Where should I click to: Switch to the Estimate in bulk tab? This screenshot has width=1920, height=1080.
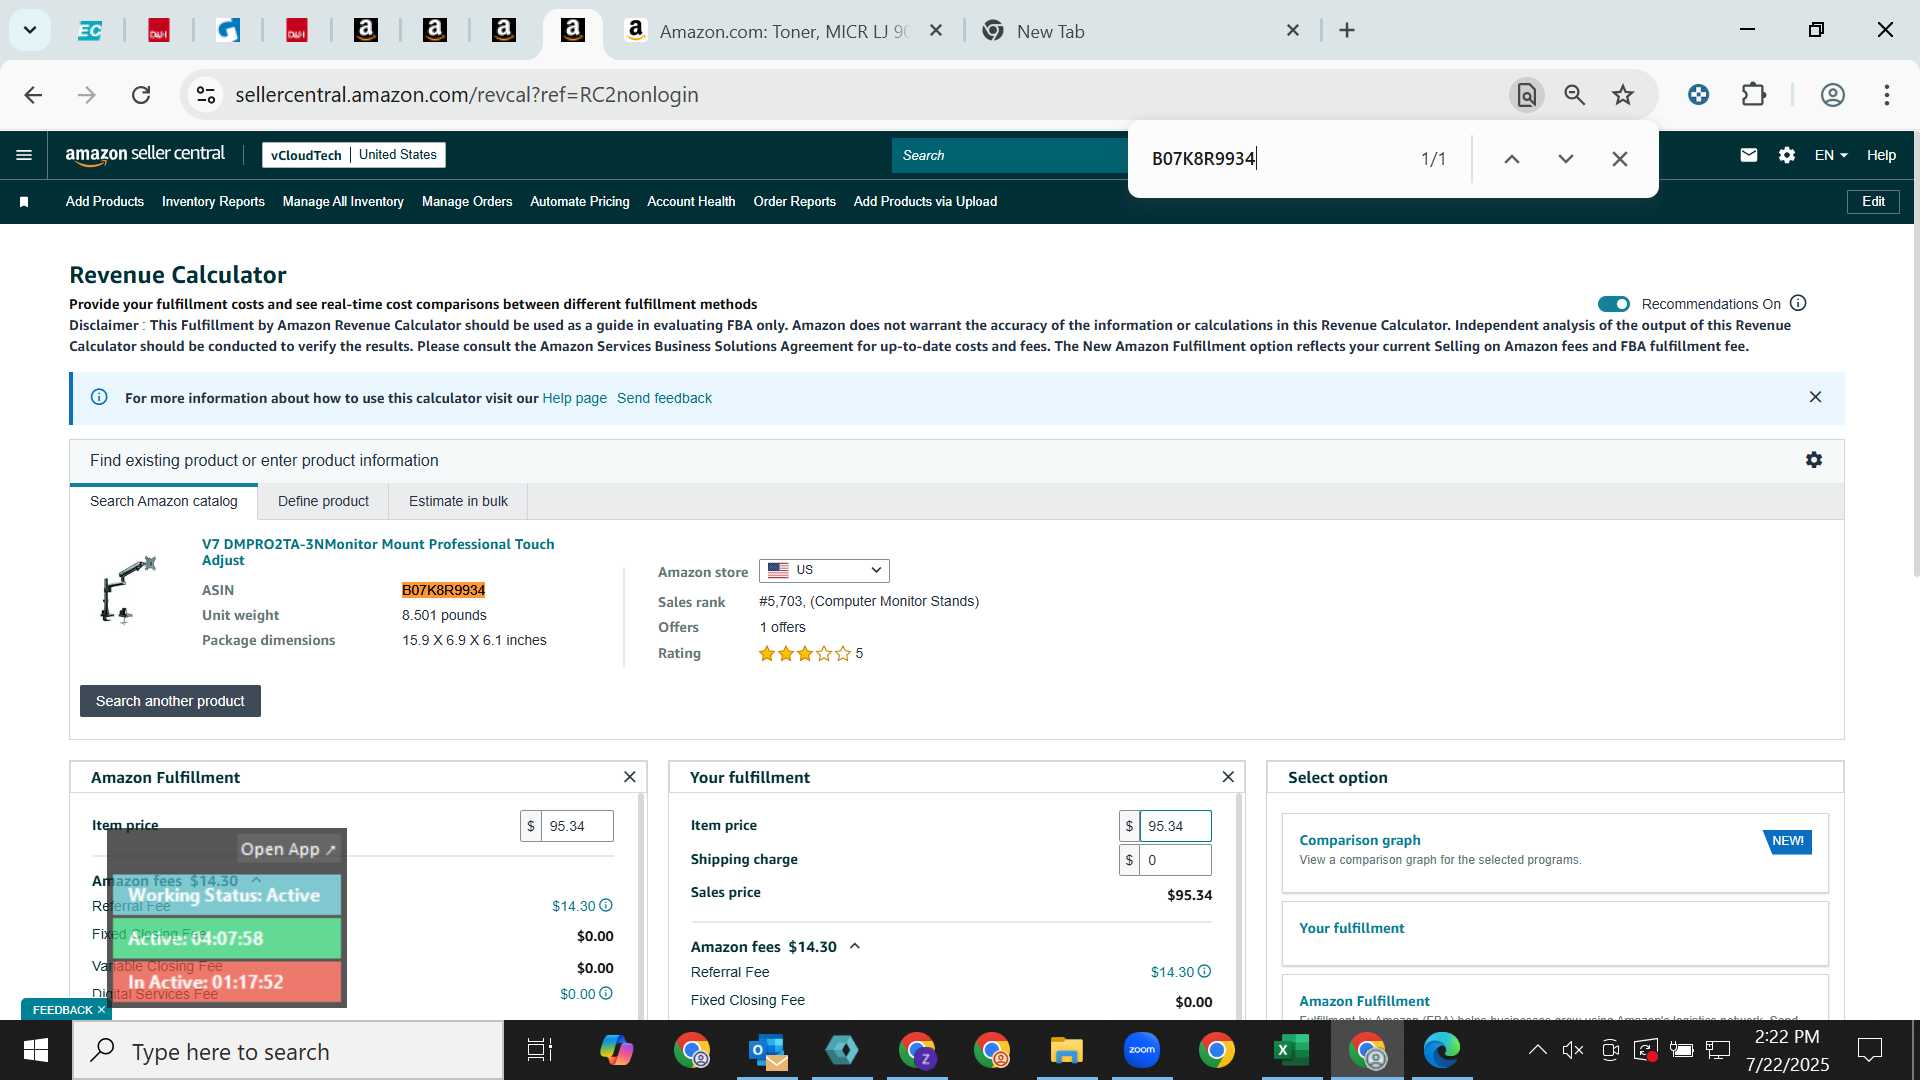pos(458,501)
